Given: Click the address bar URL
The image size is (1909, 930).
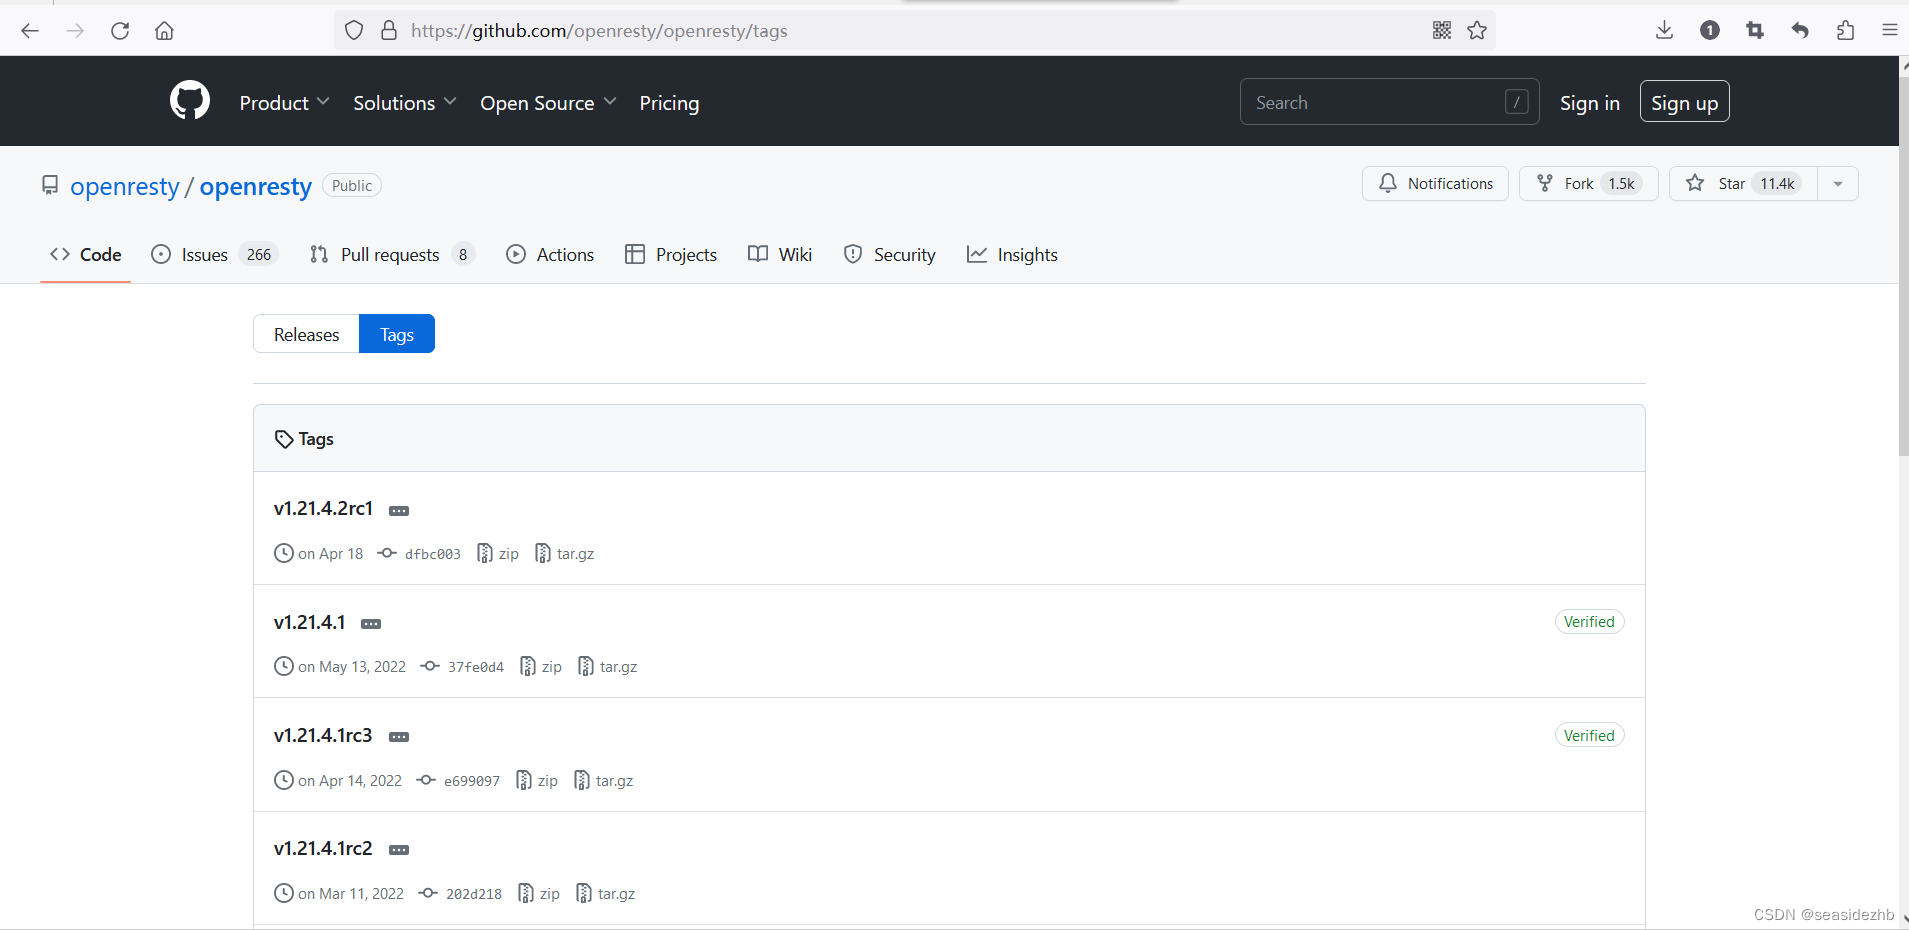Looking at the screenshot, I should (599, 31).
